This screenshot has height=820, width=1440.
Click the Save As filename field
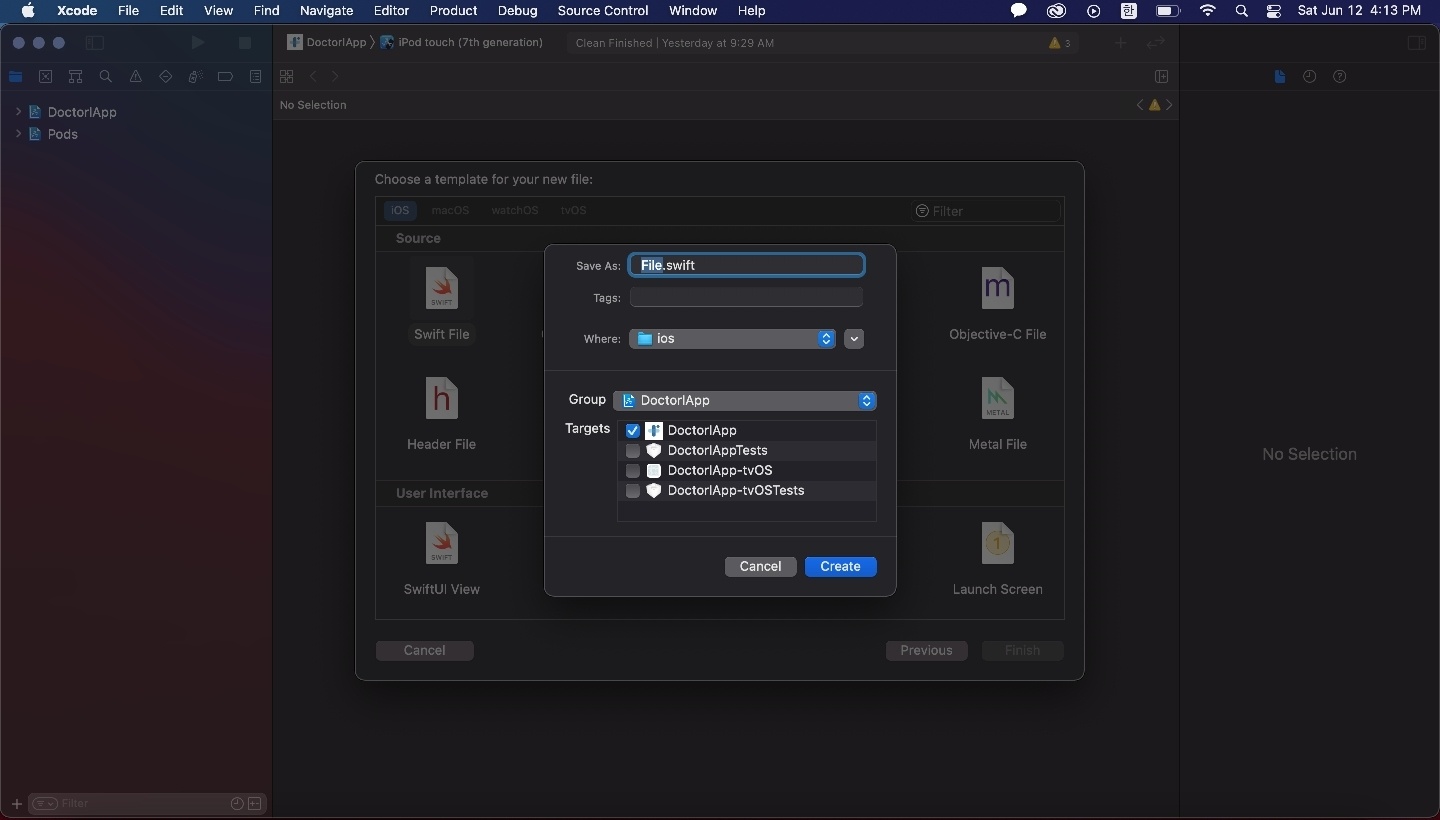tap(746, 265)
